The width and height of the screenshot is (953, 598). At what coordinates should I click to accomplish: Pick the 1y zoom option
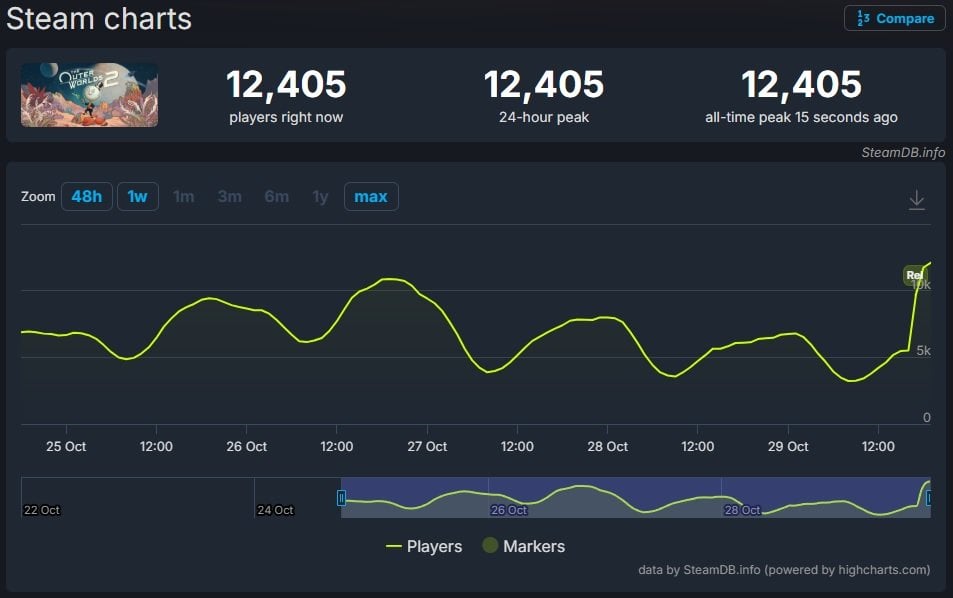point(320,197)
